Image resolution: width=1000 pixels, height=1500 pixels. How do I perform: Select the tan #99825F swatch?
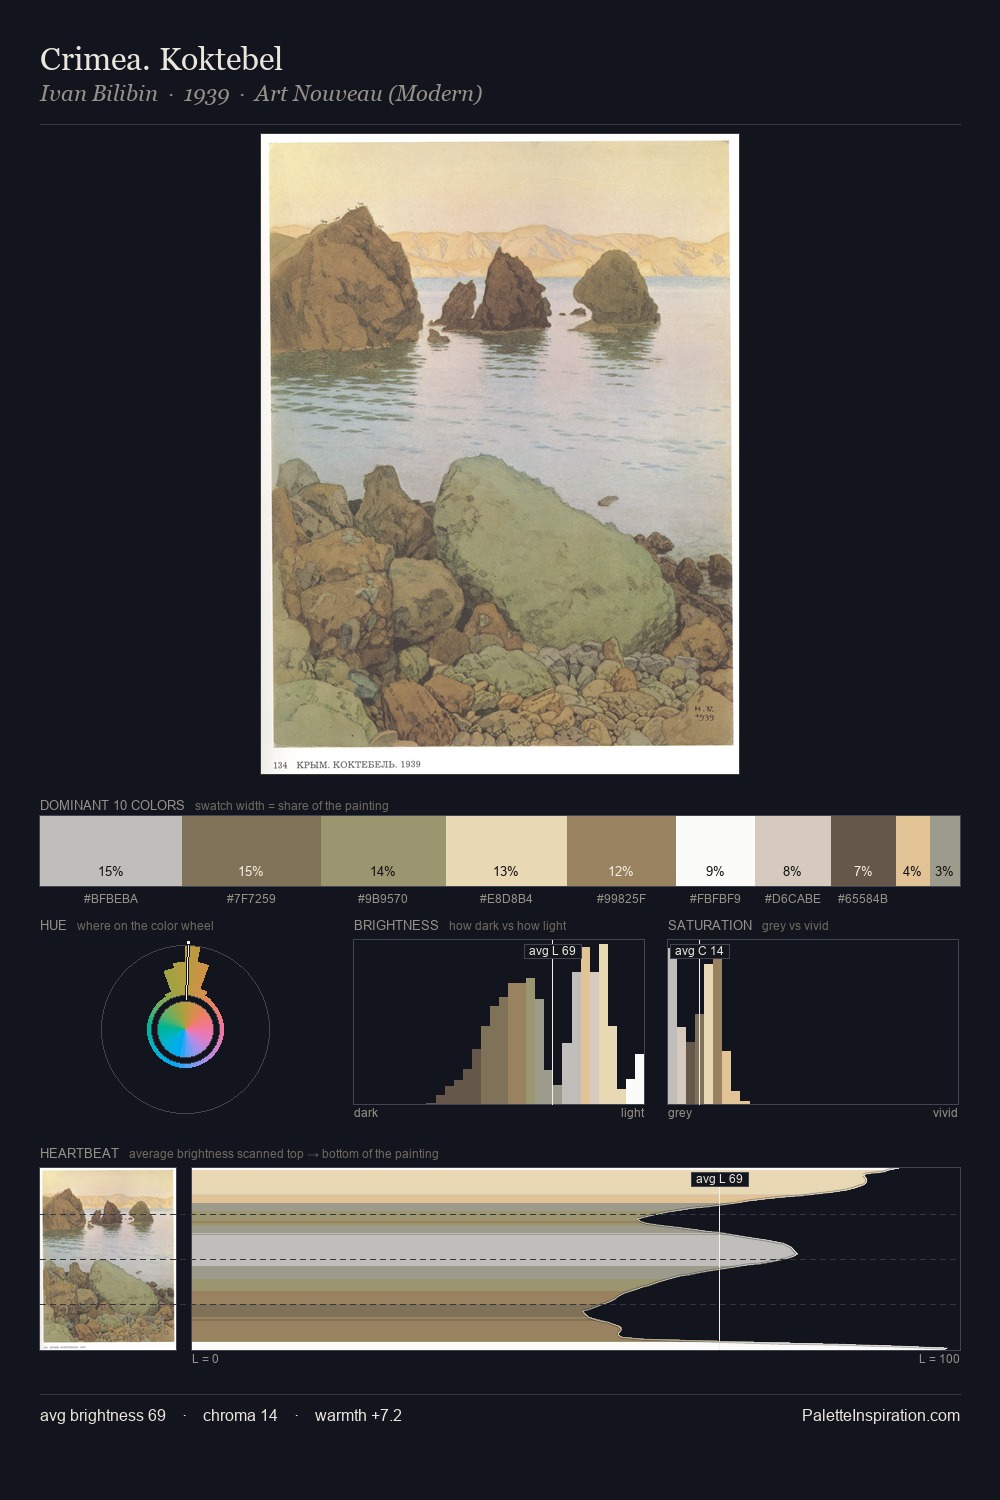coord(621,851)
